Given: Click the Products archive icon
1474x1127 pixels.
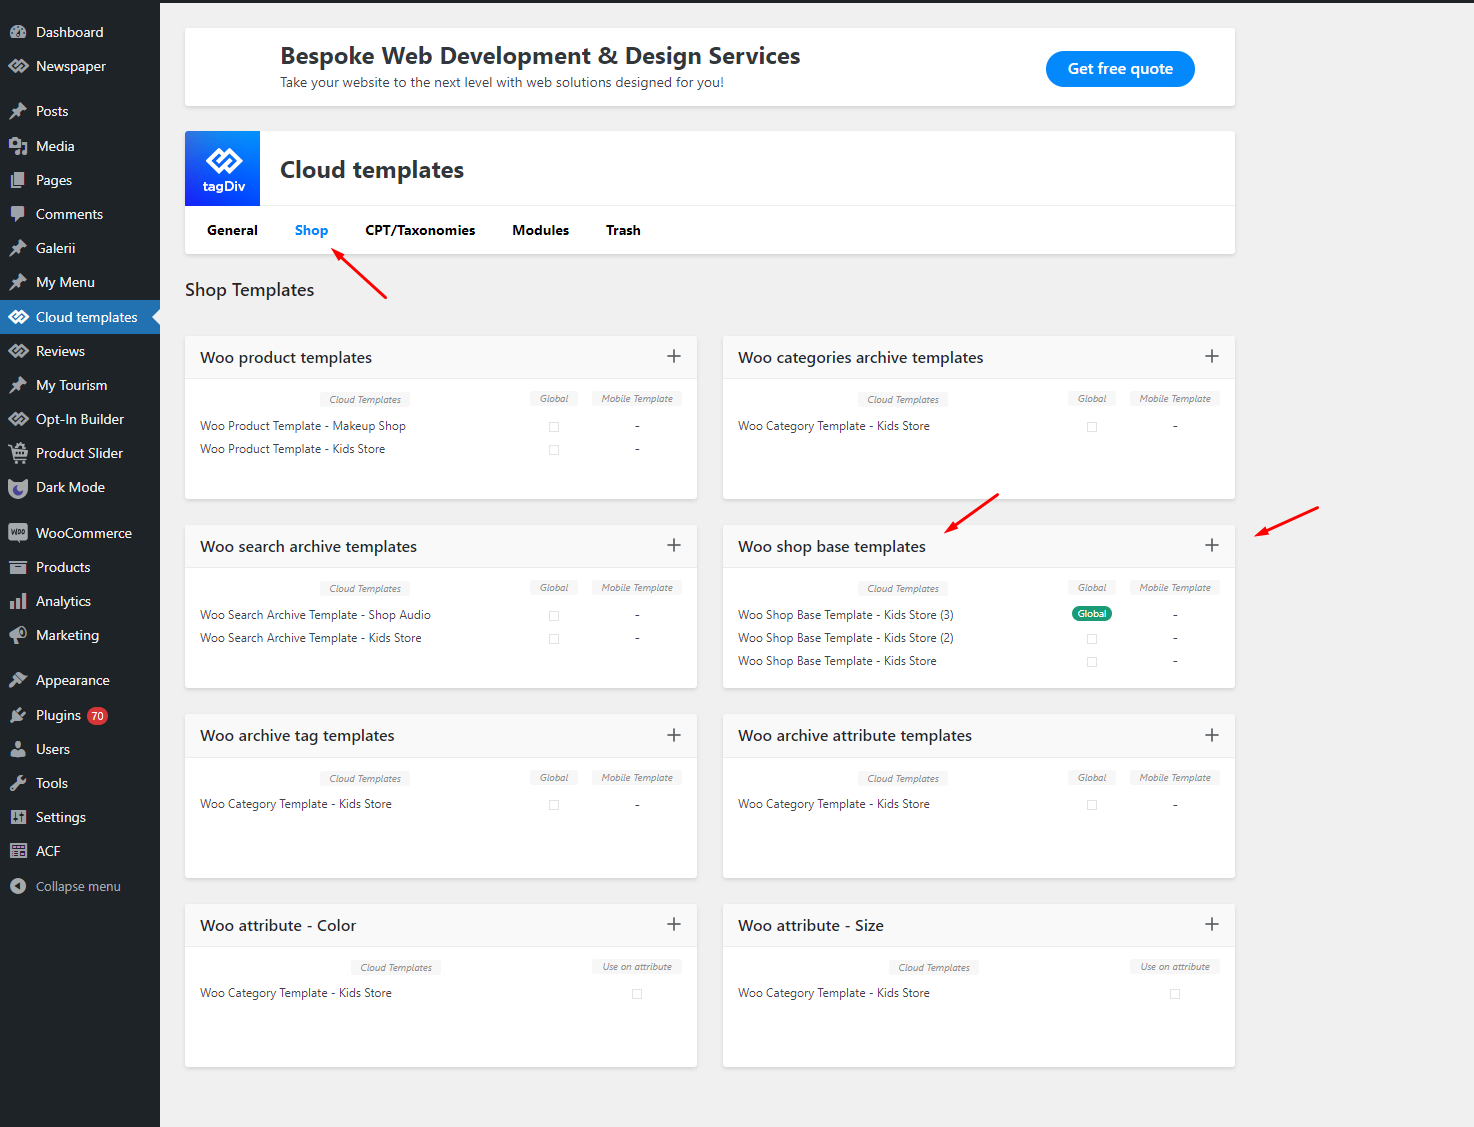Looking at the screenshot, I should click(x=18, y=567).
